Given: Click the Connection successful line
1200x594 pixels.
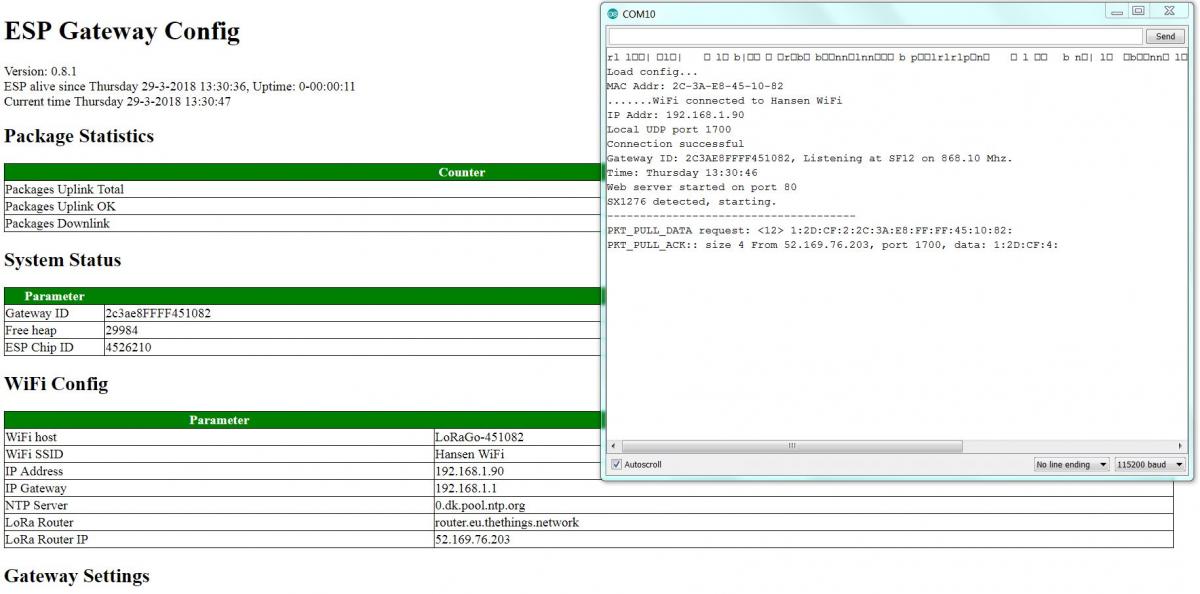Looking at the screenshot, I should click(x=675, y=144).
